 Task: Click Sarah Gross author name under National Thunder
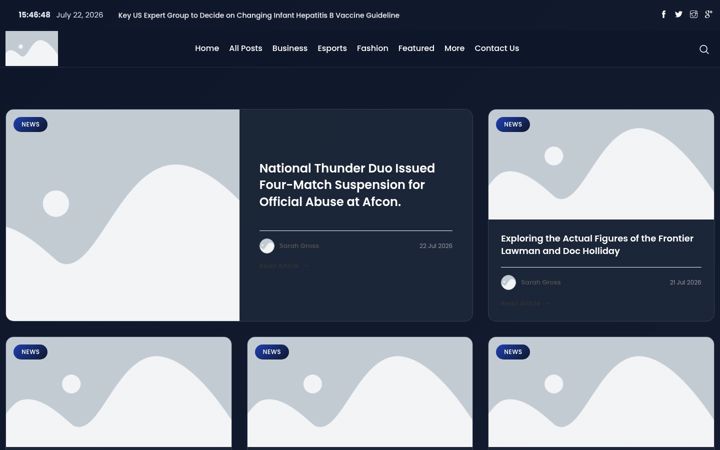299,246
